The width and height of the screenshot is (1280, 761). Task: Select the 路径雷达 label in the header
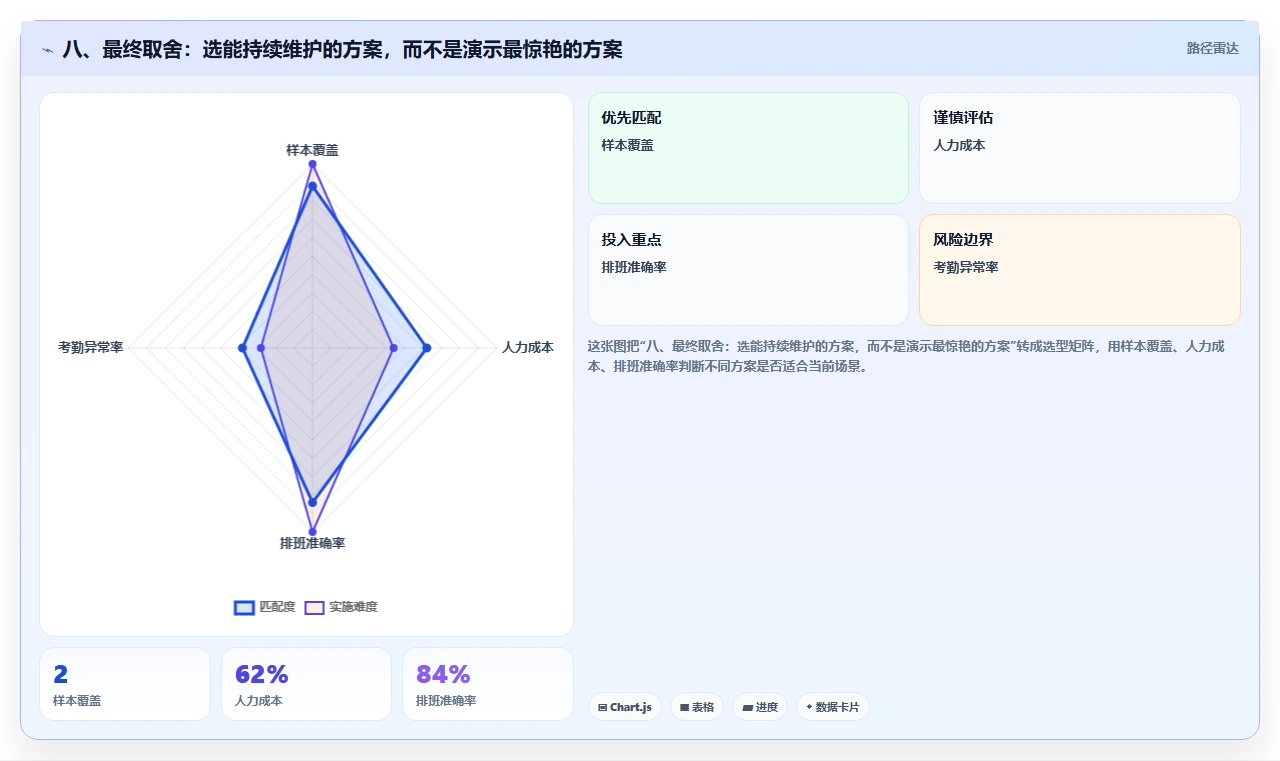coord(1213,48)
